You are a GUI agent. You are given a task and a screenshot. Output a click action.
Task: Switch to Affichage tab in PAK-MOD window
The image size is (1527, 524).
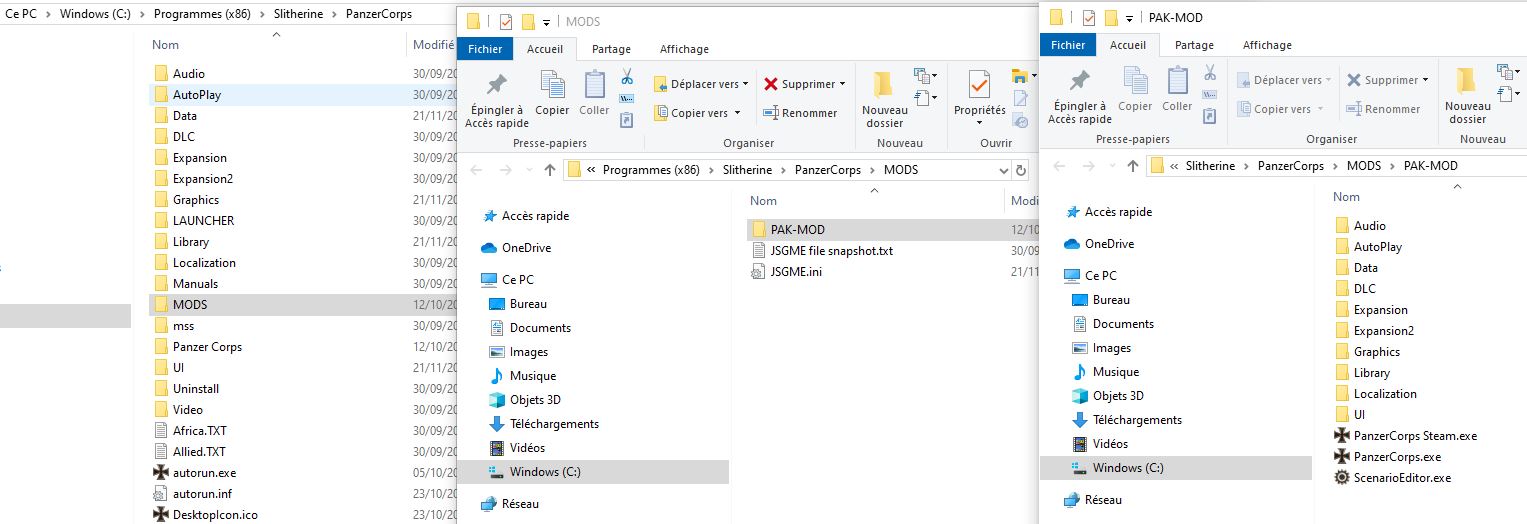click(x=1267, y=45)
